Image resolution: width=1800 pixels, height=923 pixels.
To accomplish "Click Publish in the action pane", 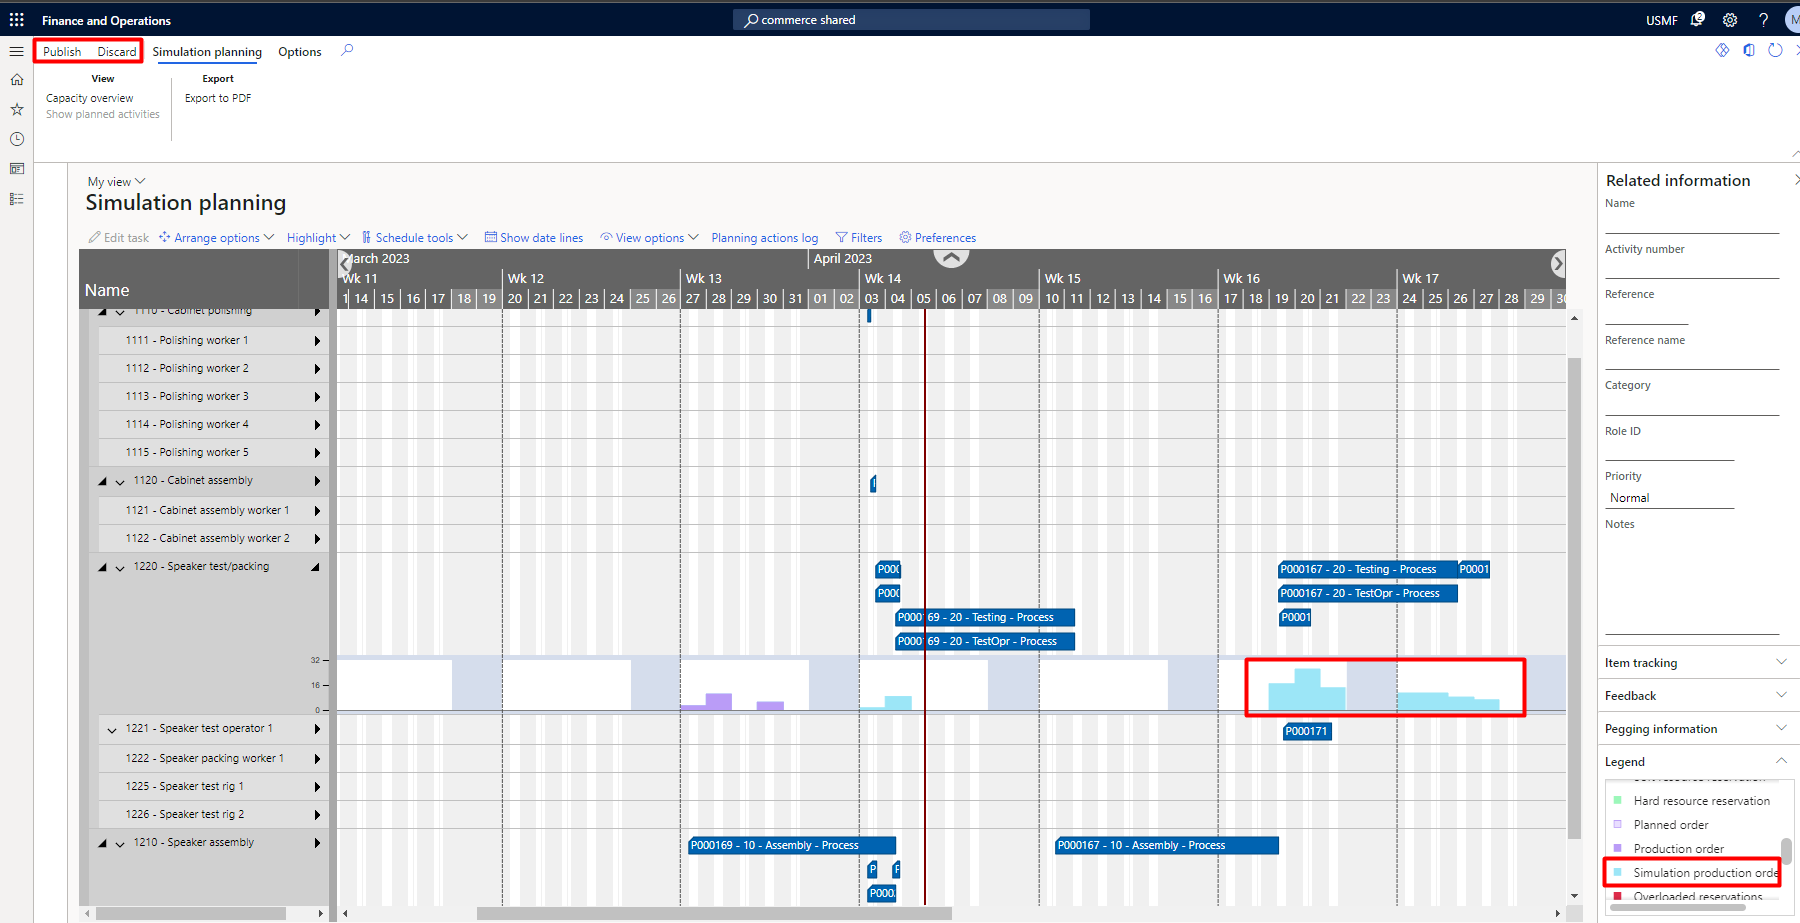I will (62, 52).
